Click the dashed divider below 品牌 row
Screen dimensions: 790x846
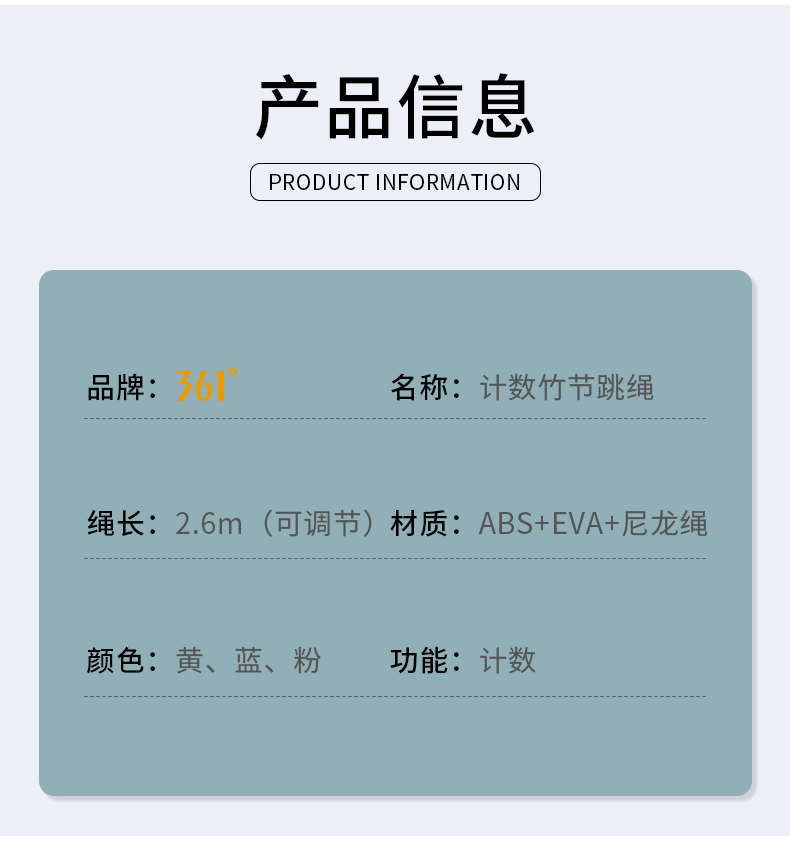click(395, 419)
